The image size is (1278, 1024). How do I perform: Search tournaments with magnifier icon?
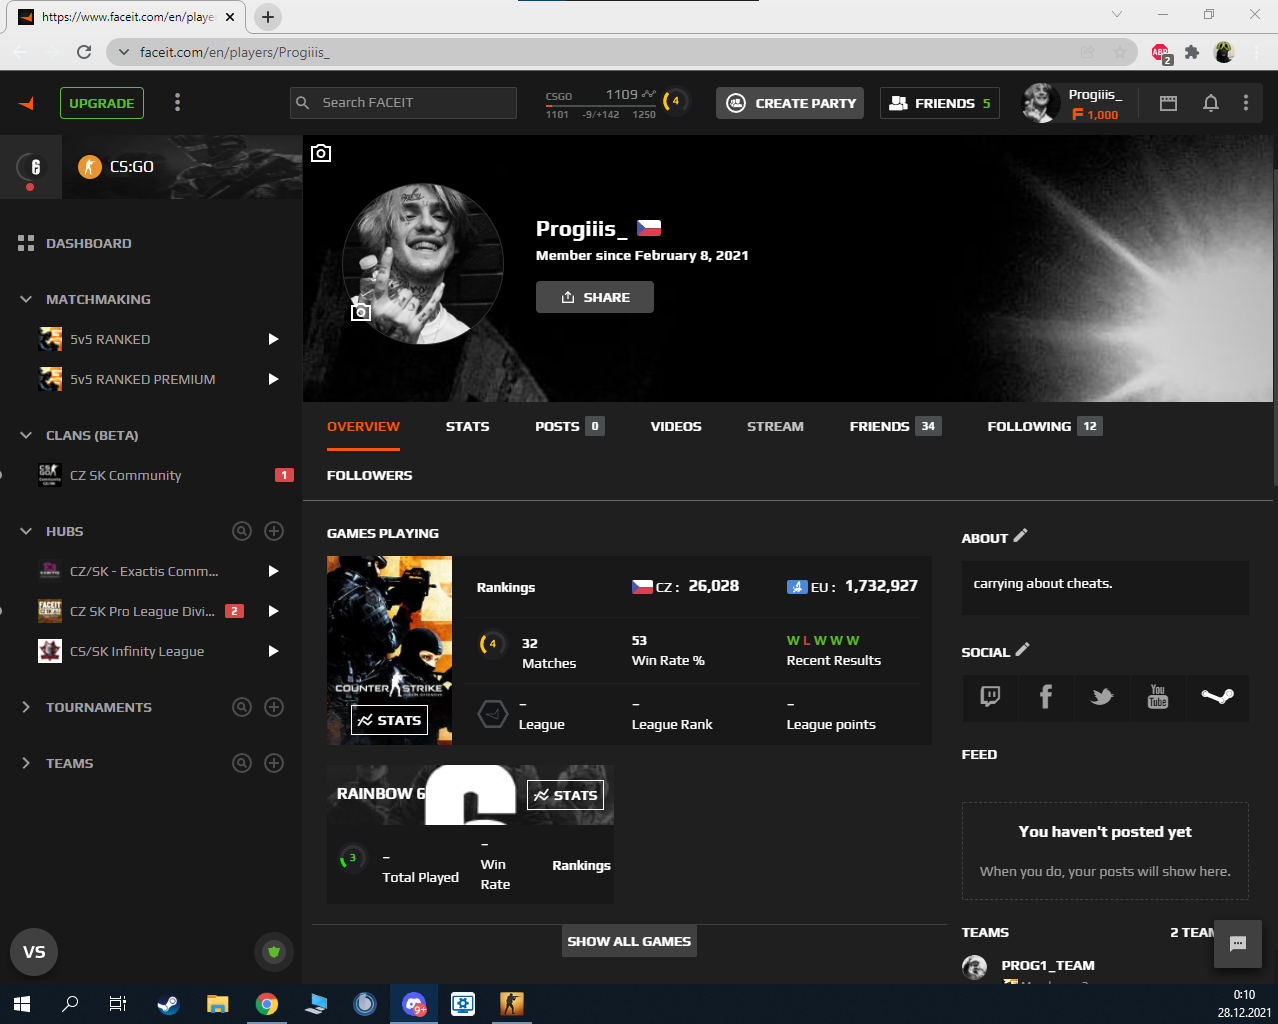point(242,707)
